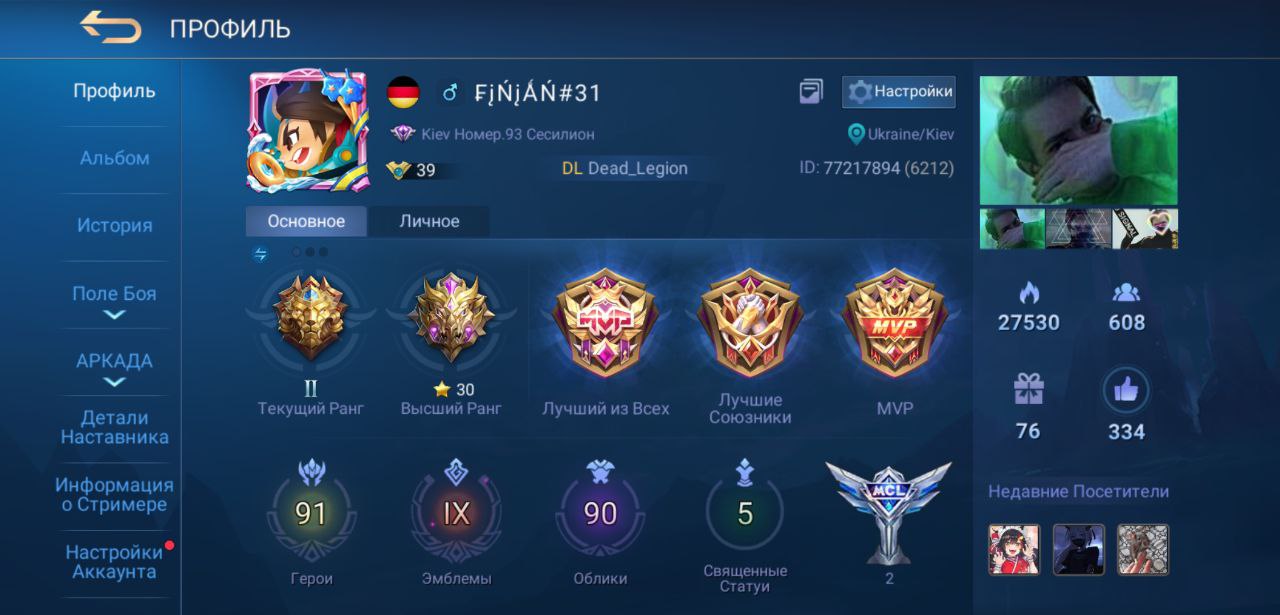This screenshot has height=615, width=1280.
Task: Open the gift box icon
Action: coord(1028,390)
